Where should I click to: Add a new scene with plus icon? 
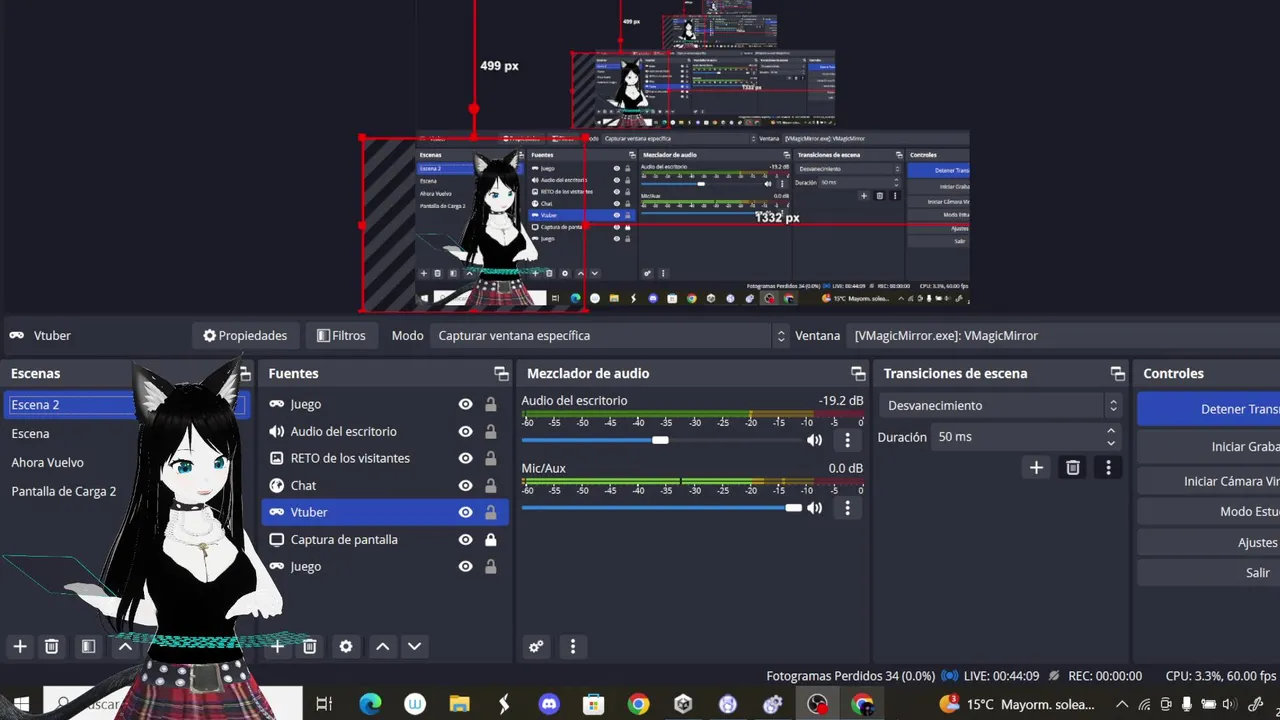point(20,646)
